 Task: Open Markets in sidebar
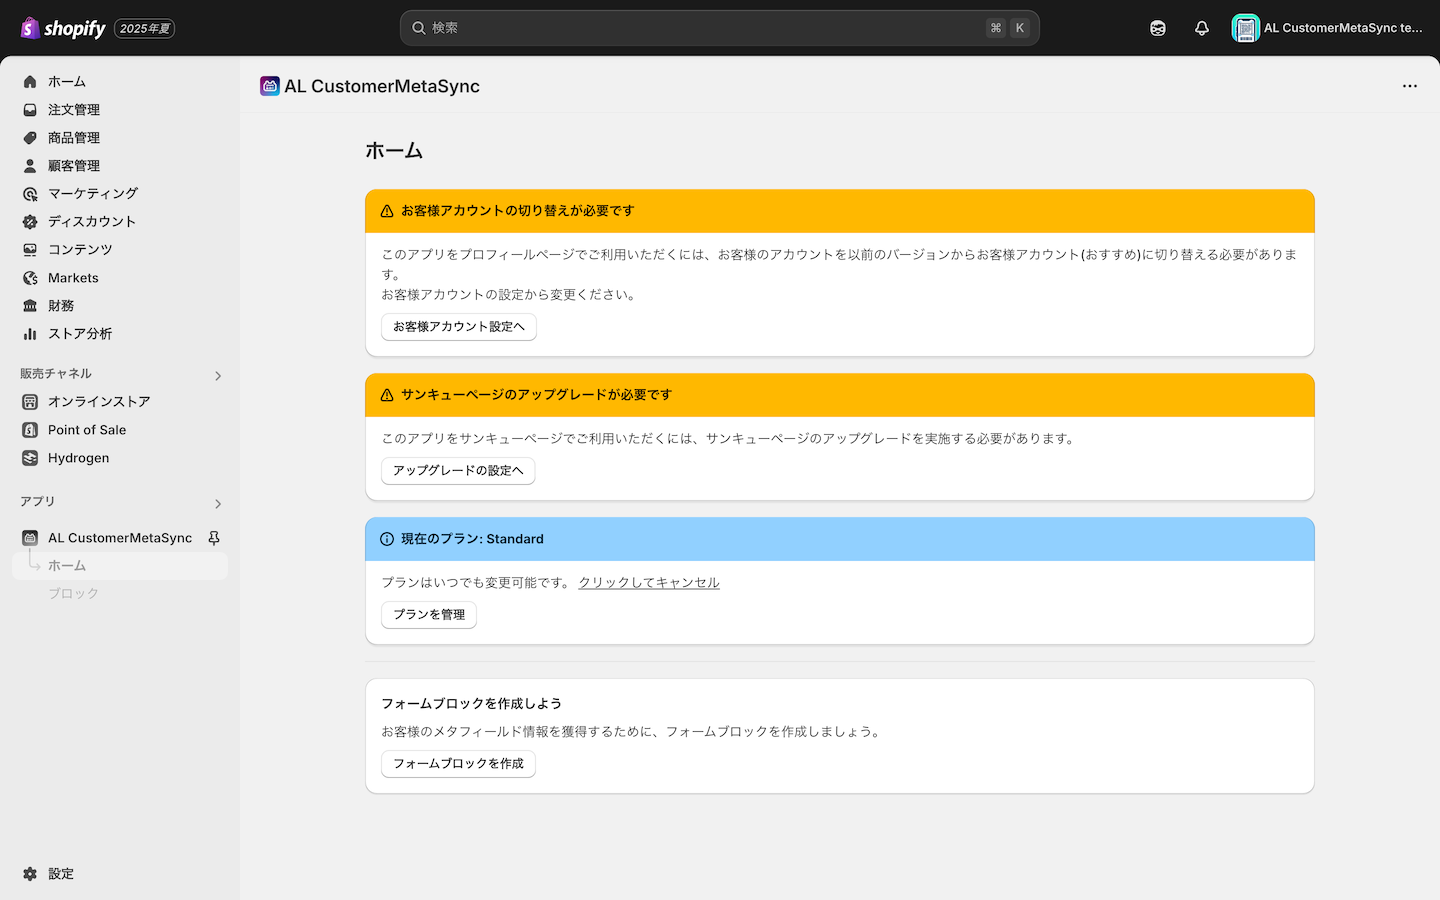point(120,278)
